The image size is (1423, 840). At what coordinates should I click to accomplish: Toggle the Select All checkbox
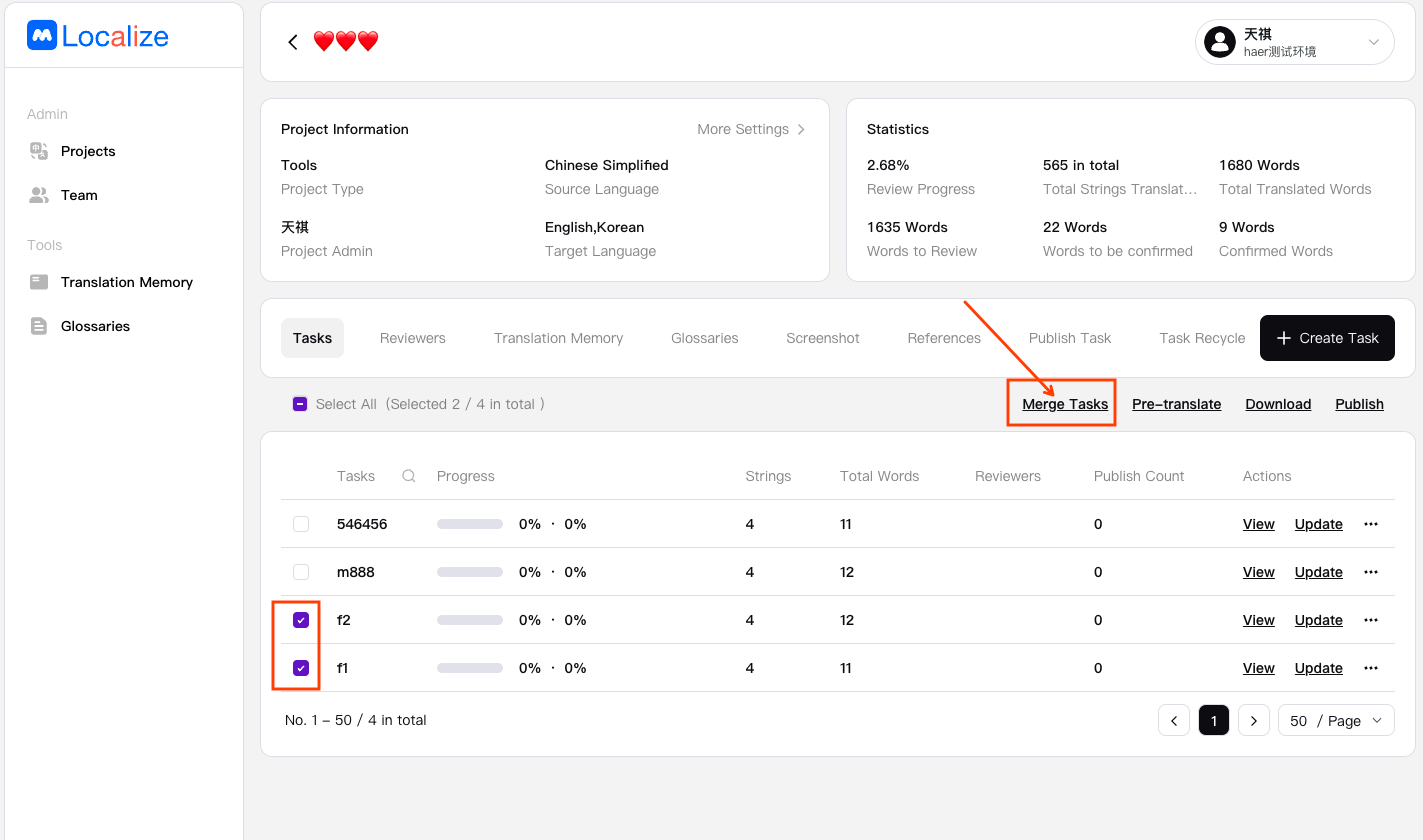coord(300,404)
